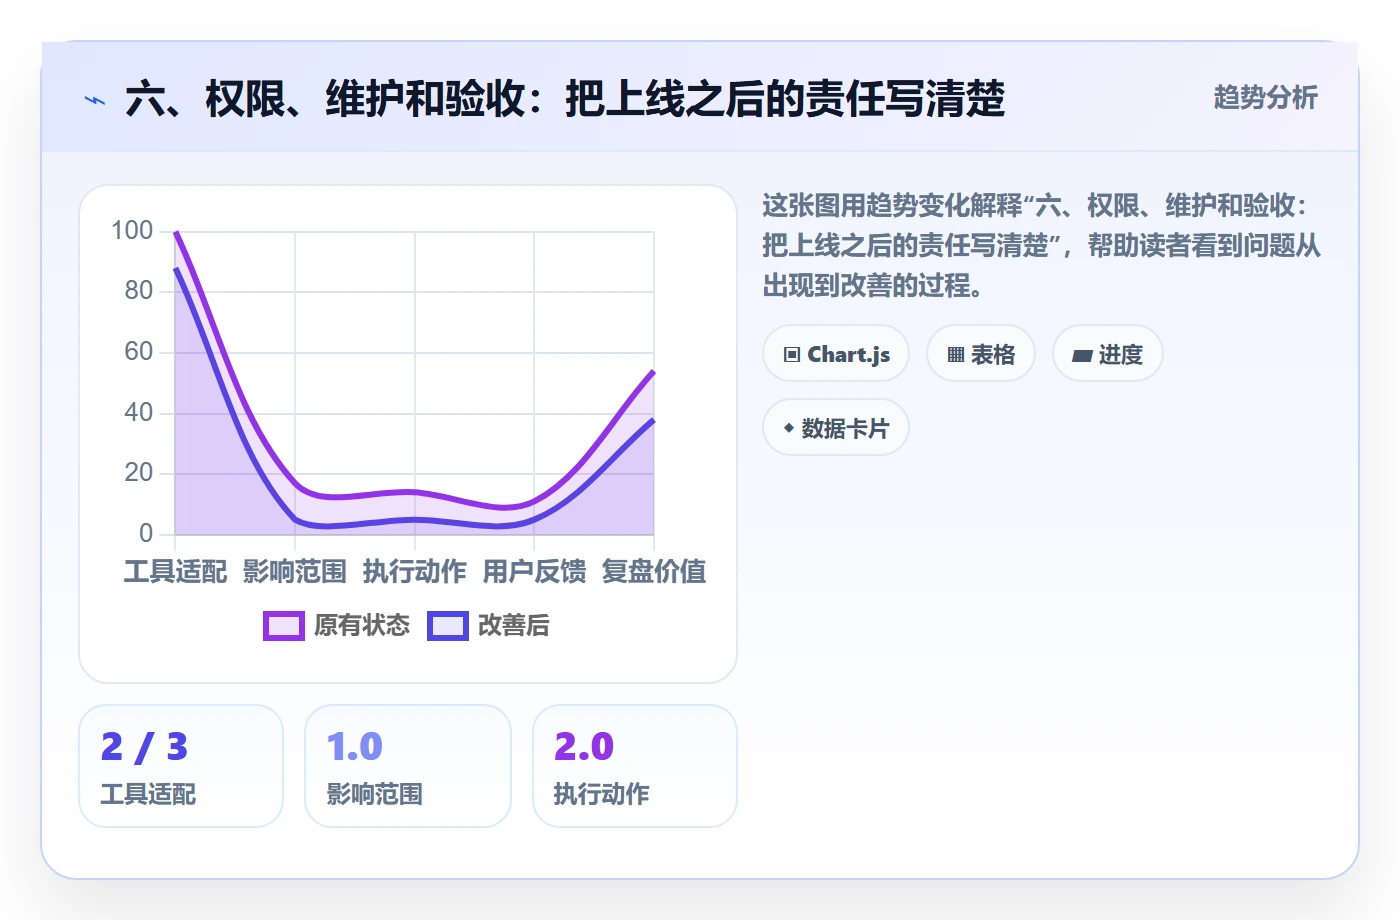Click the lightning bolt icon beside the heading
Viewport: 1400px width, 920px height.
[95, 100]
